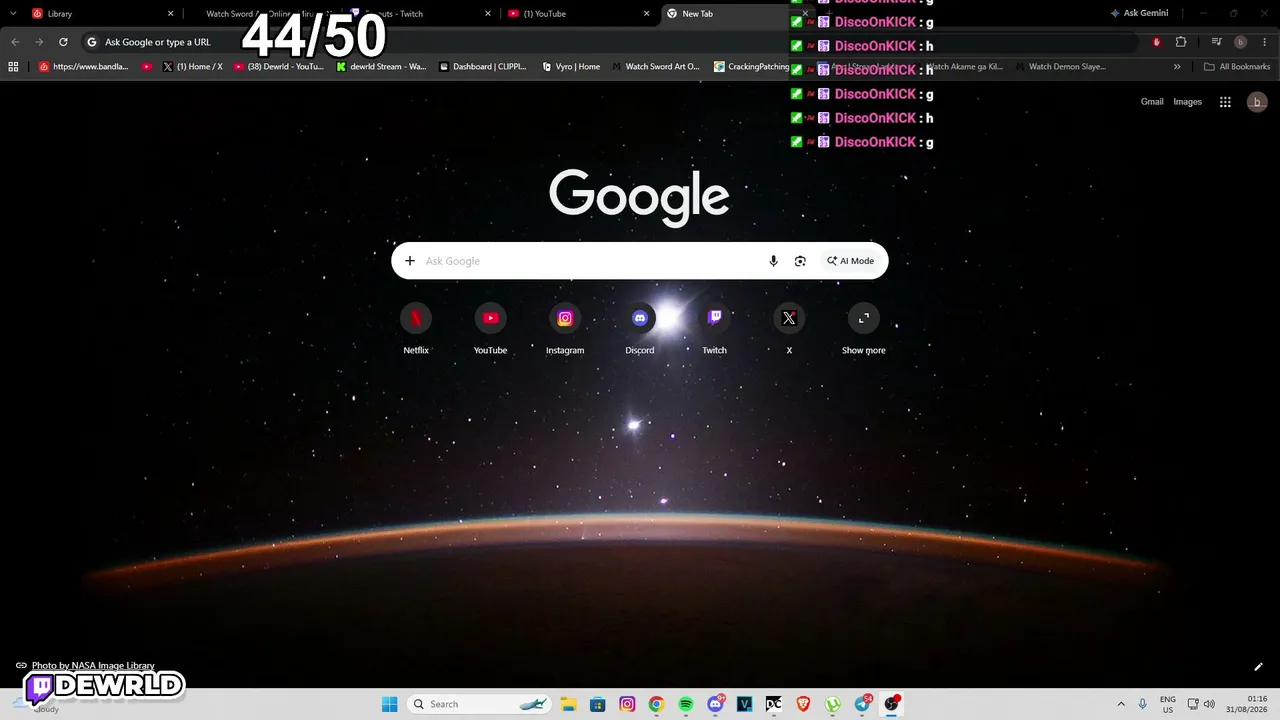Screen dimensions: 1280x720
Task: Expand the hidden bookmarks chevron
Action: 1177,67
